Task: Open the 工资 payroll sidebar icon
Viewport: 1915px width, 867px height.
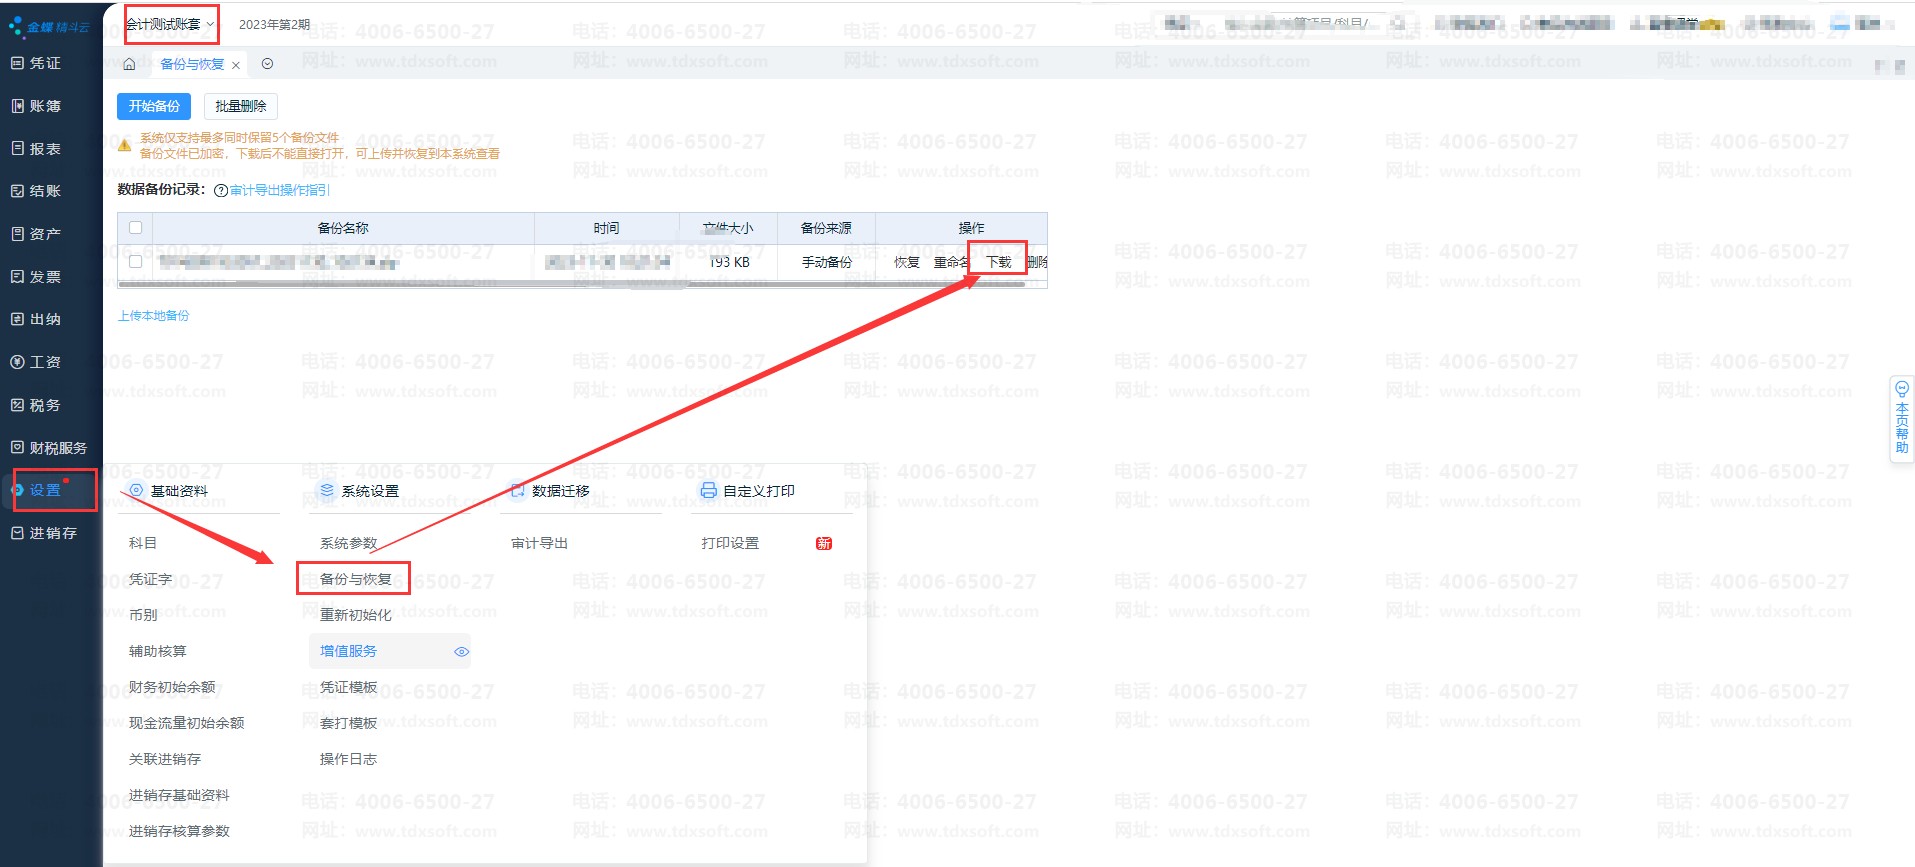Action: 18,362
